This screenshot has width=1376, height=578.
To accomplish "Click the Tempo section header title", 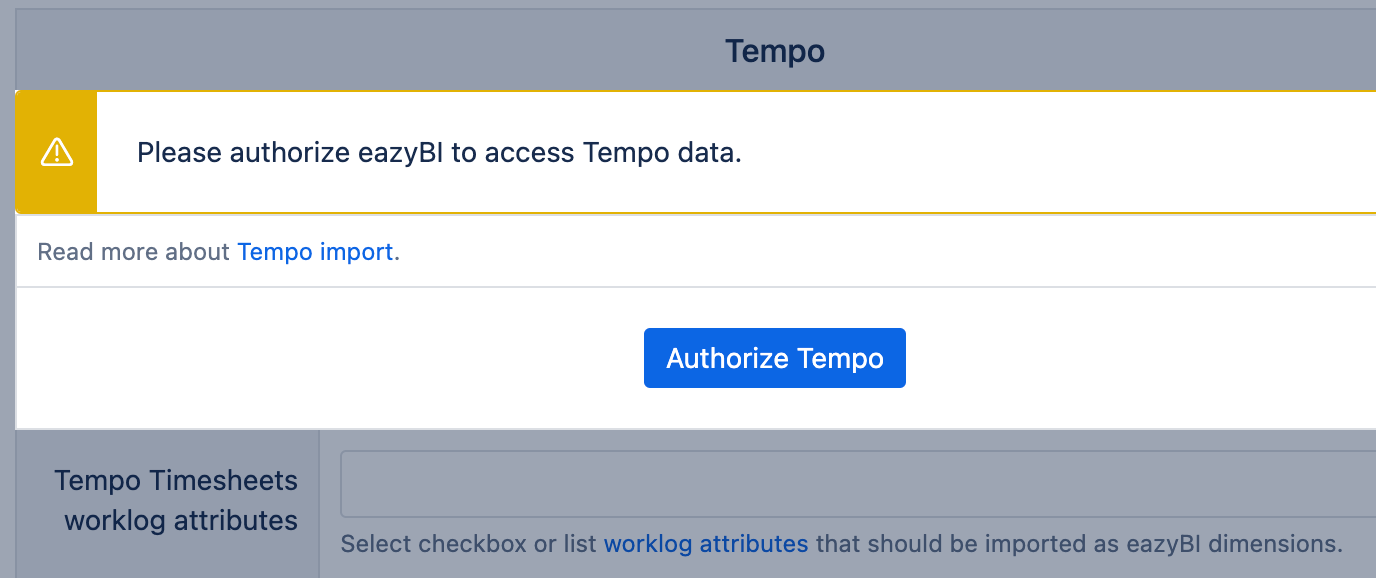I will (x=775, y=51).
